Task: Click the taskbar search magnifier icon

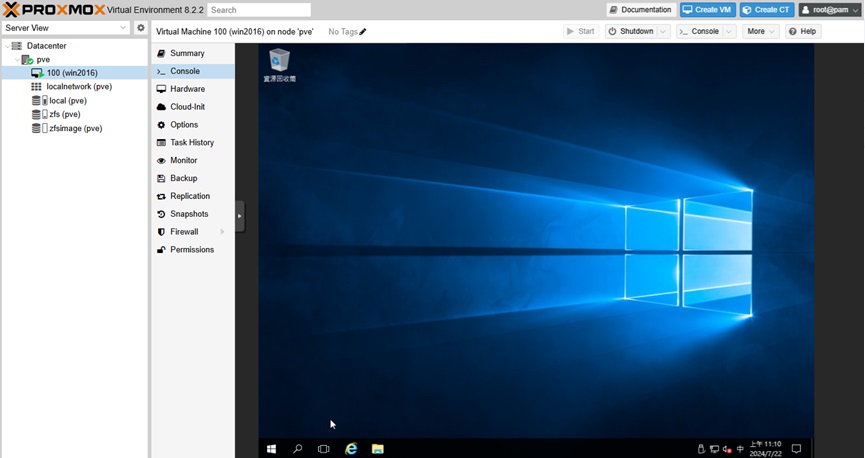Action: click(297, 449)
